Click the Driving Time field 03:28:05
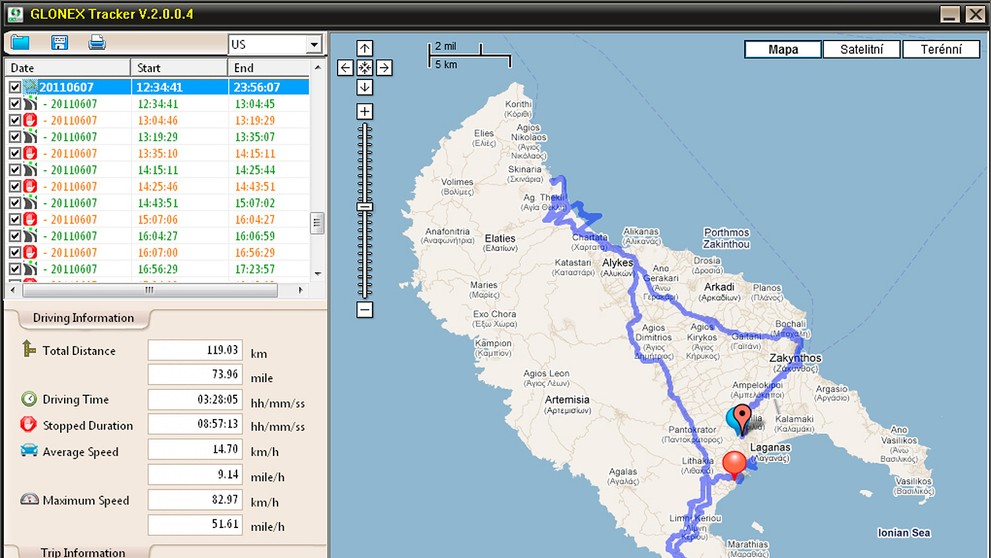Viewport: 991px width, 558px height. pyautogui.click(x=195, y=399)
